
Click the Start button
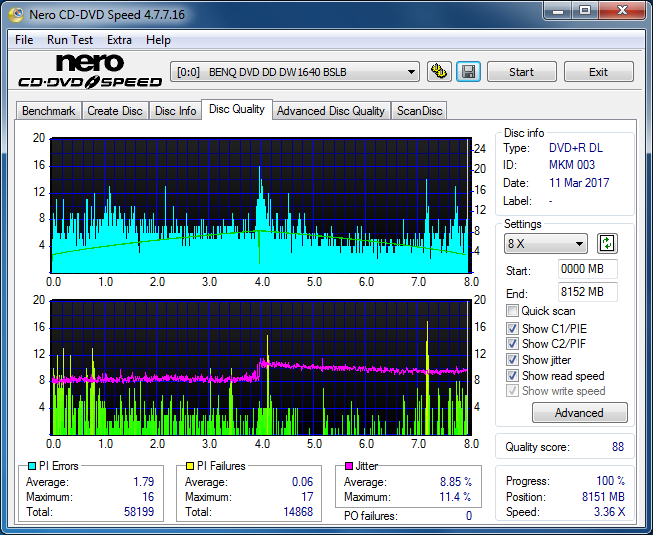(521, 72)
